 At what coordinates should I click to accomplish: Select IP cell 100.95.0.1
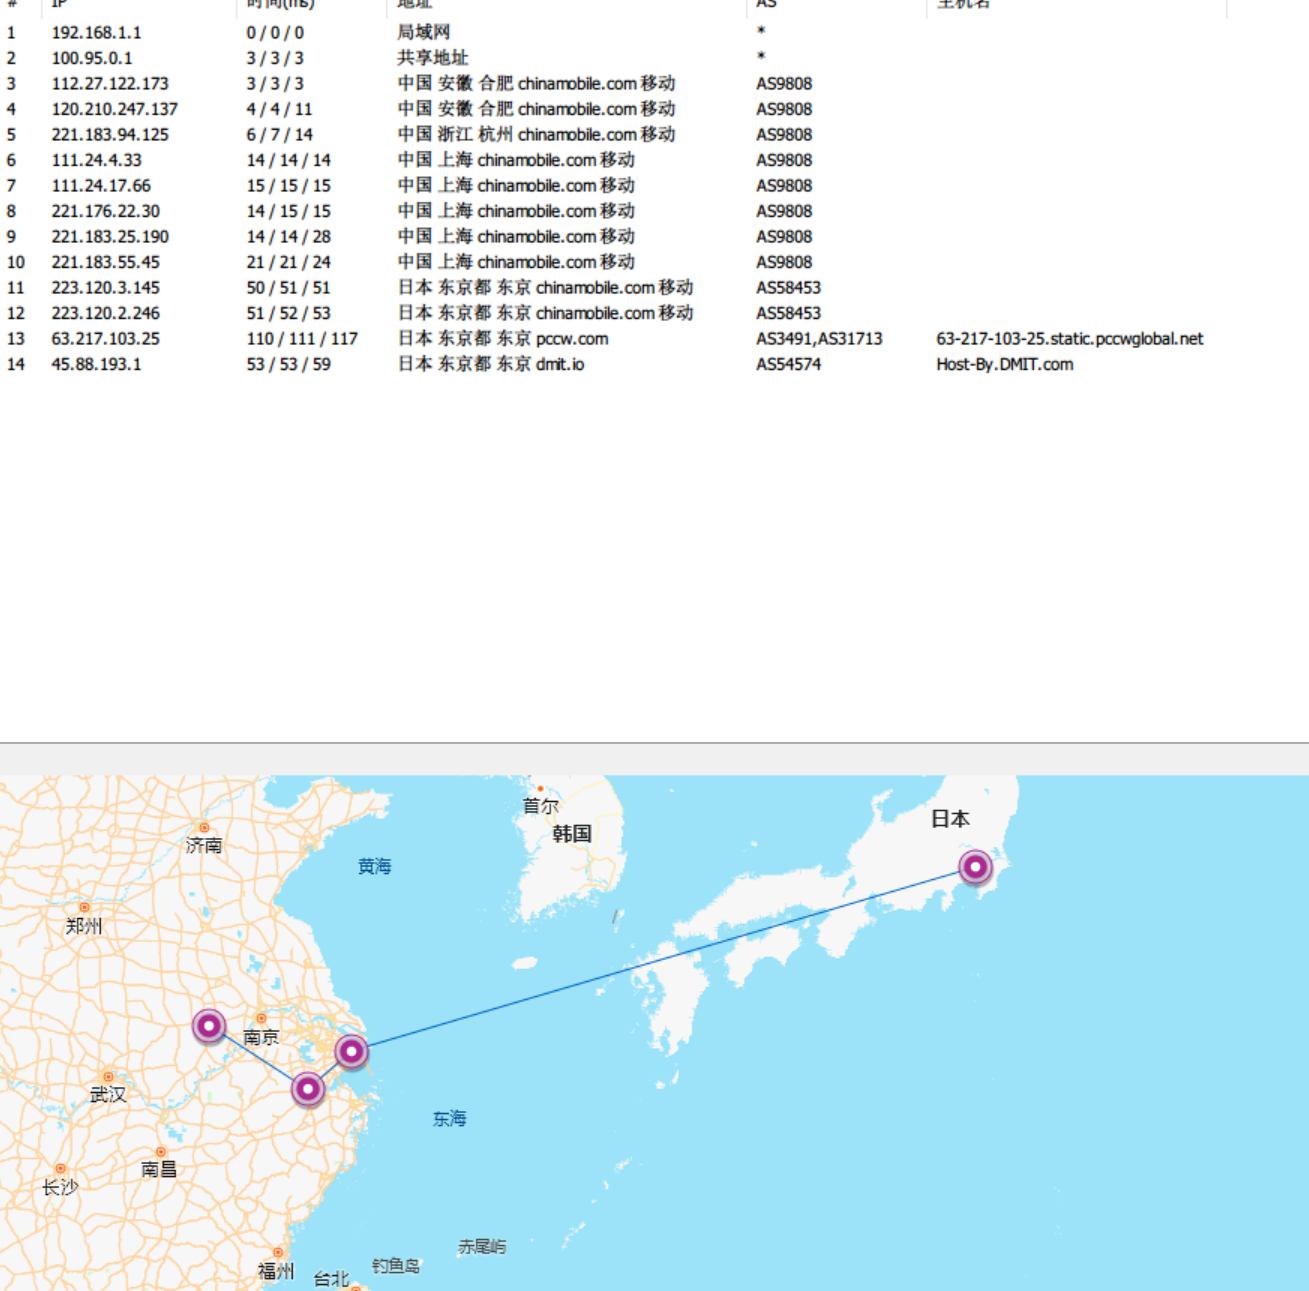(x=92, y=58)
